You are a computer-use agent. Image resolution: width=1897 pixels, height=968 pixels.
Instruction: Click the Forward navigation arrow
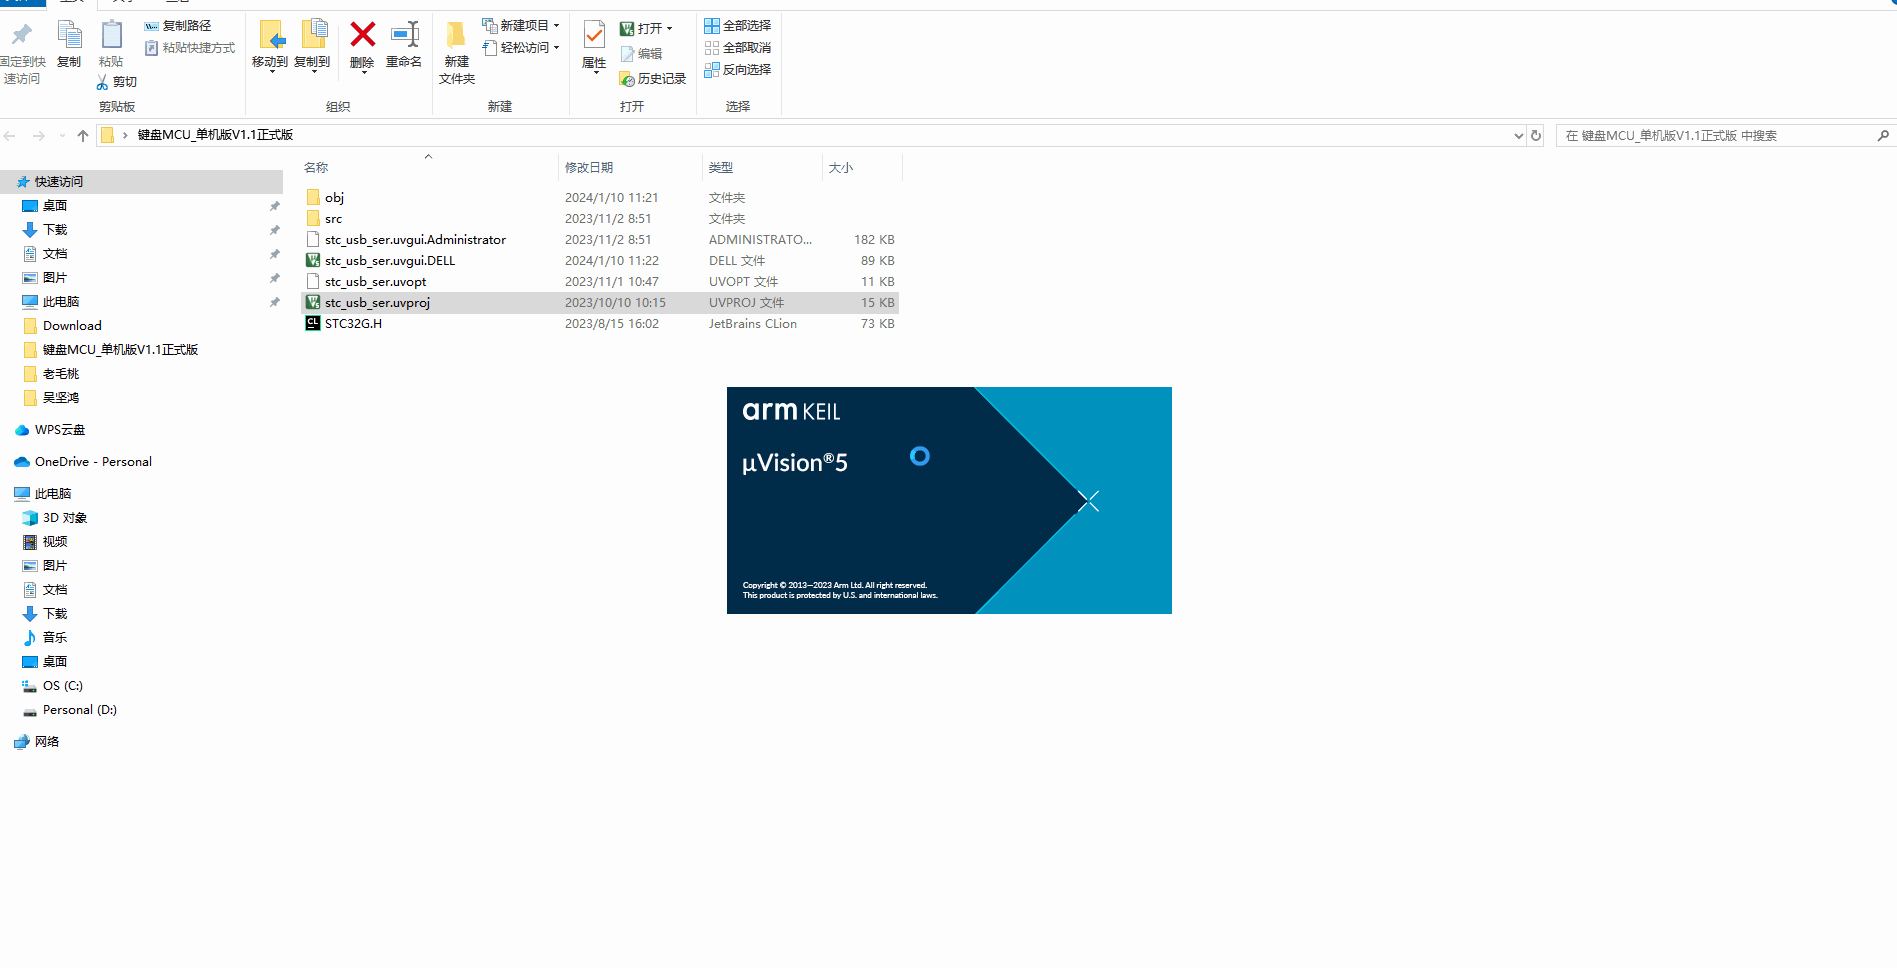[38, 136]
